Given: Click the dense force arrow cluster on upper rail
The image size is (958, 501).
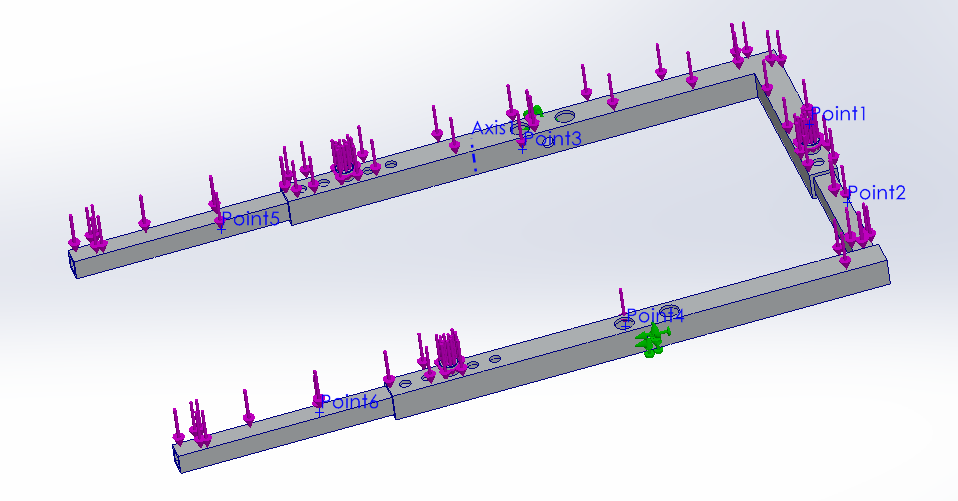Looking at the screenshot, I should point(345,156).
